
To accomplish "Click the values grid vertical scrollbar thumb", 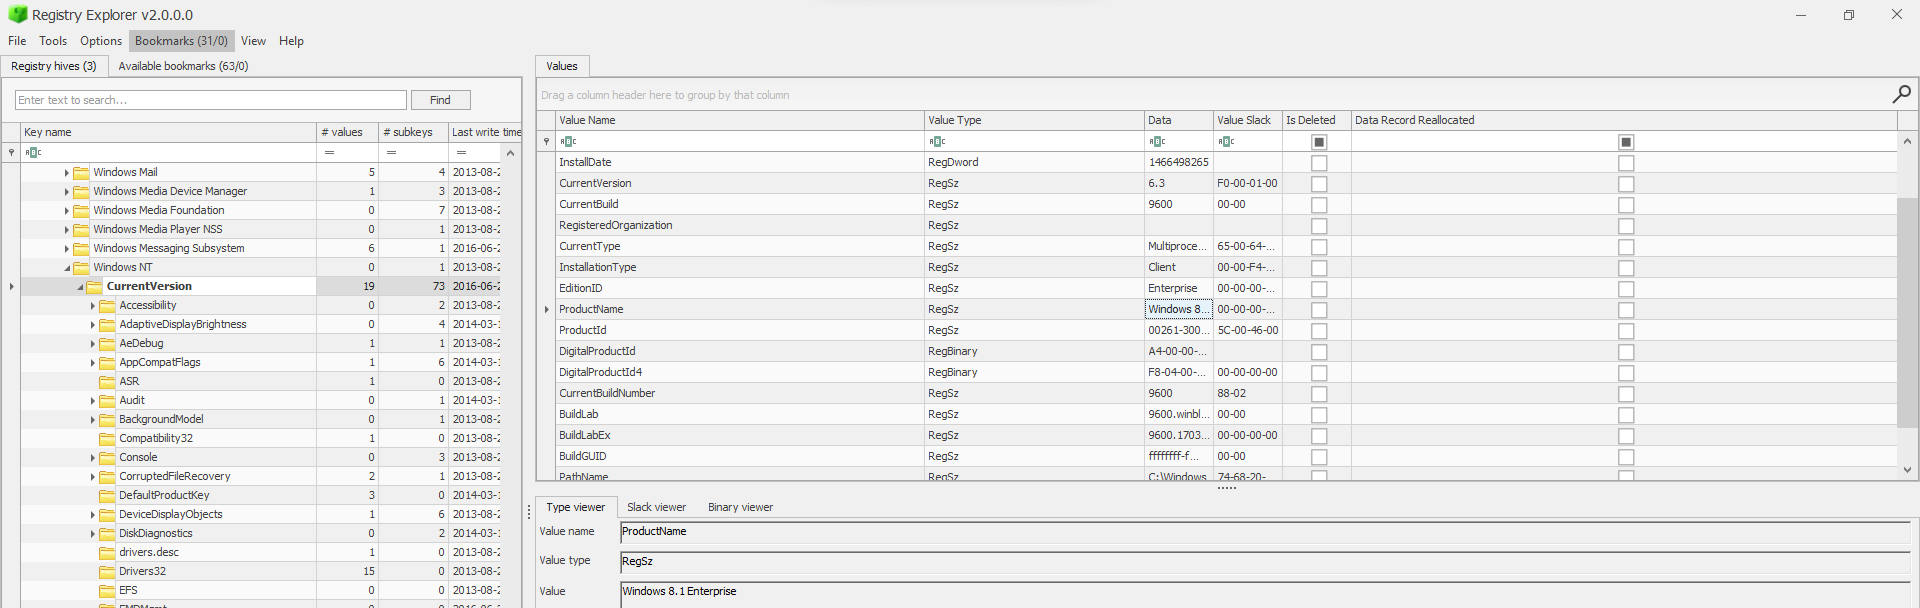I will (1907, 312).
